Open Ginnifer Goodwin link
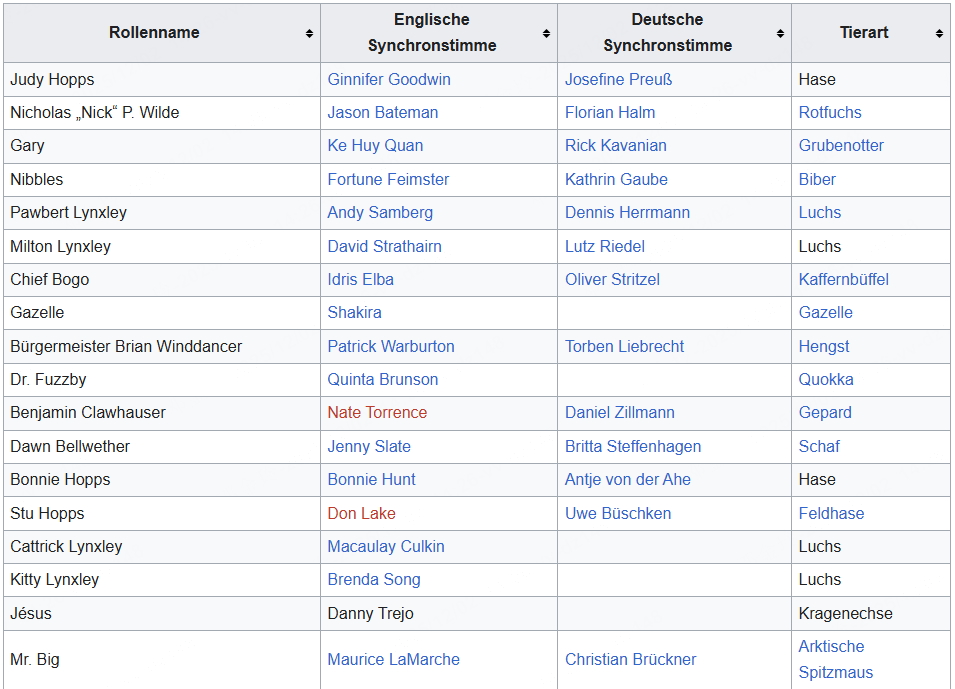Viewport: 955px width, 689px height. click(x=389, y=79)
